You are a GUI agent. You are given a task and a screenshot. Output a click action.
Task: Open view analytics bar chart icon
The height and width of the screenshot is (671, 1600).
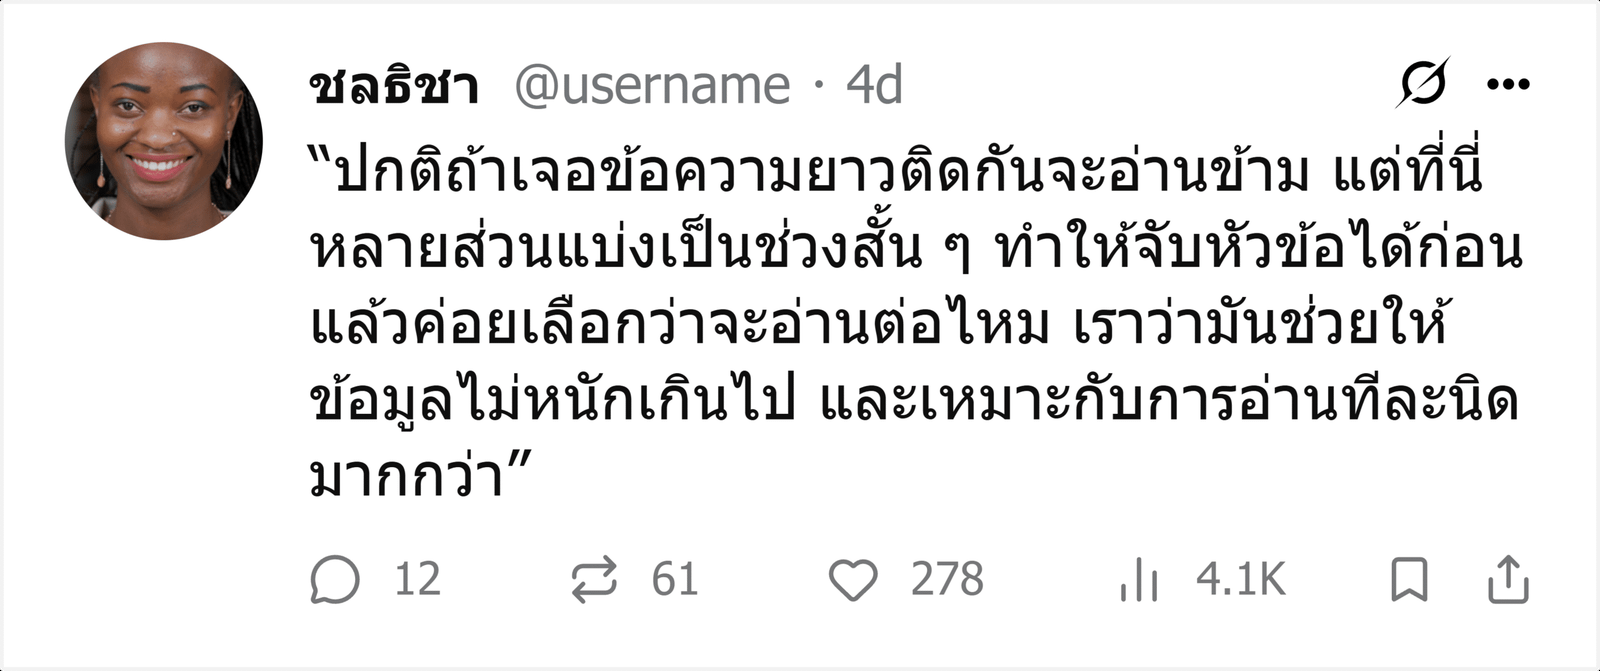1138,580
